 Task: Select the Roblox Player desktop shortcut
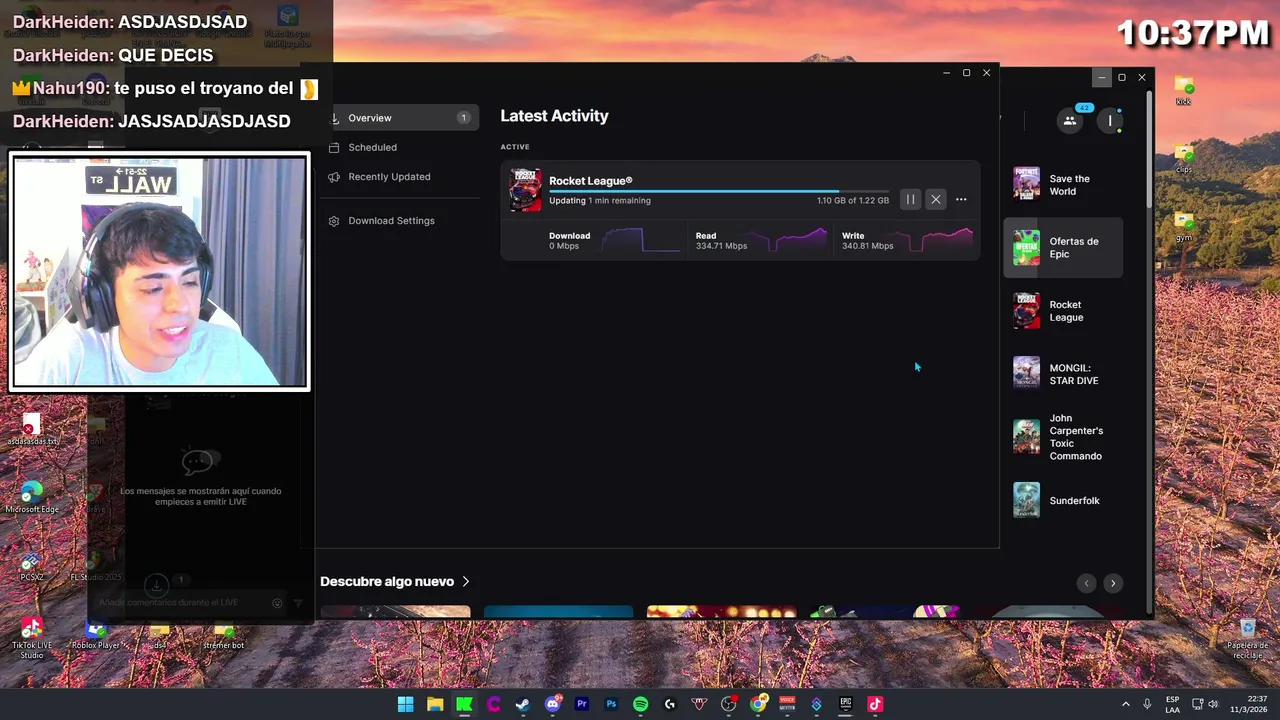click(x=95, y=635)
